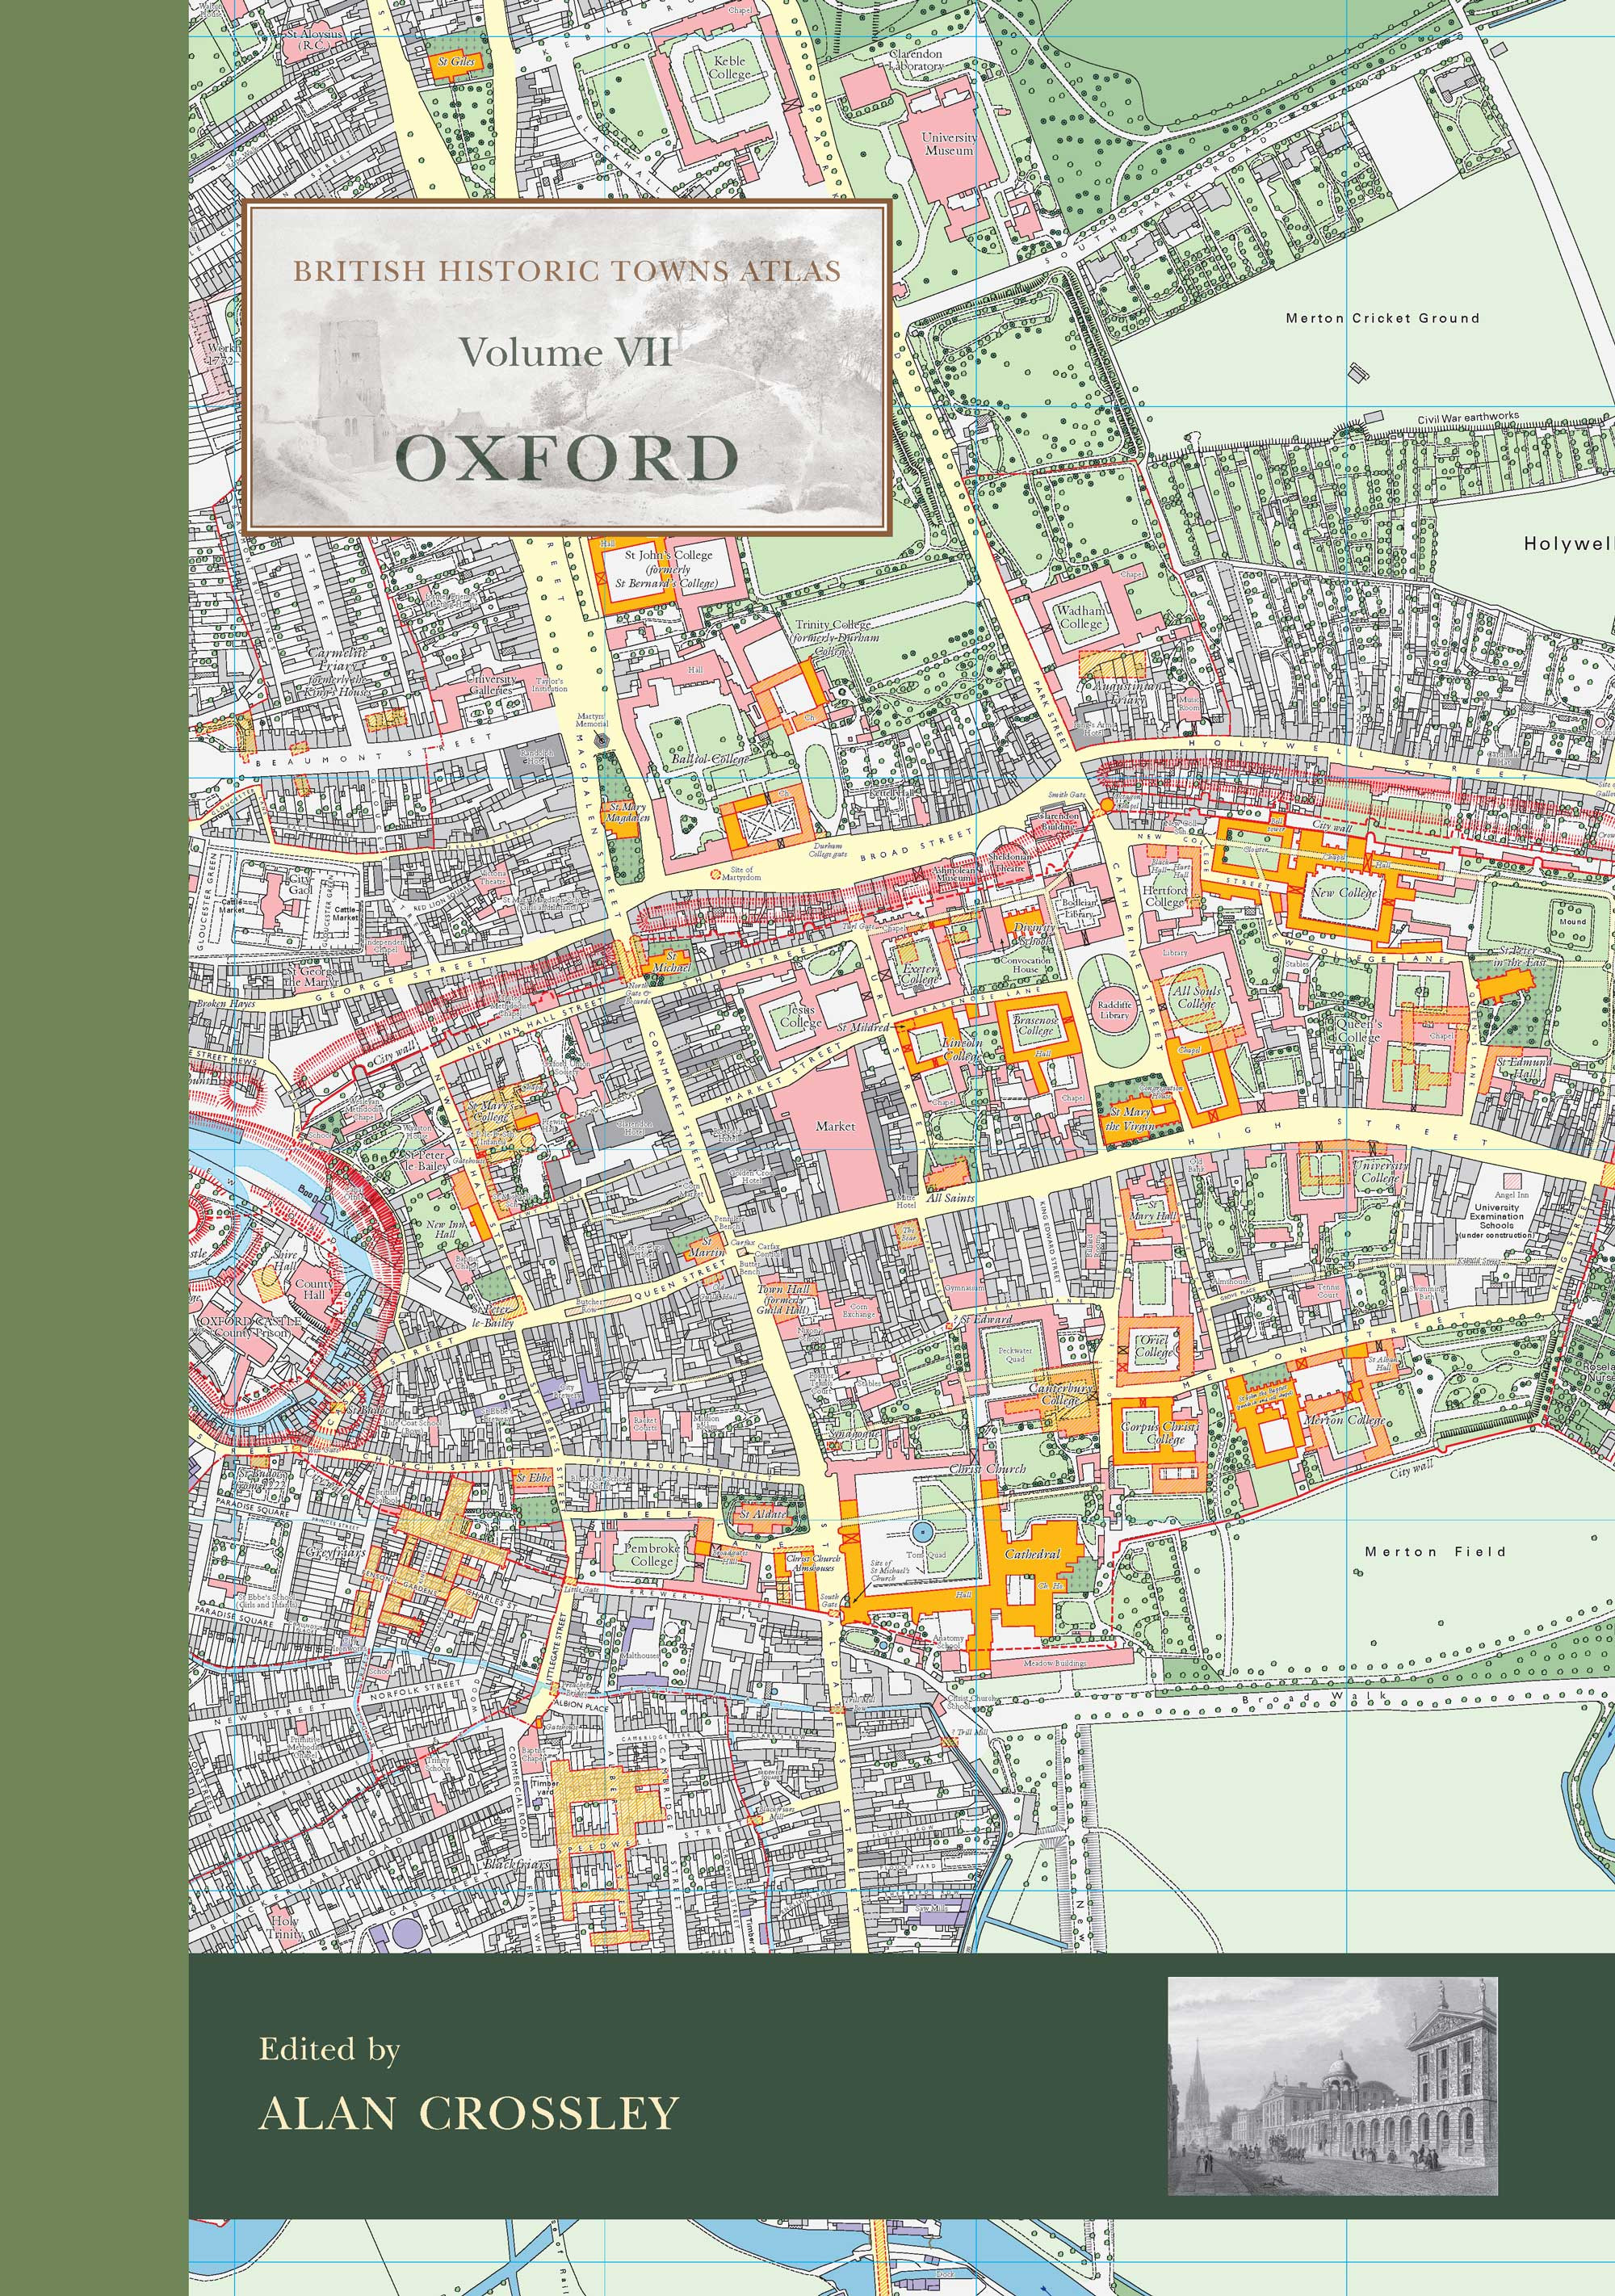Click the Cathedral orange building

coord(1032,1554)
